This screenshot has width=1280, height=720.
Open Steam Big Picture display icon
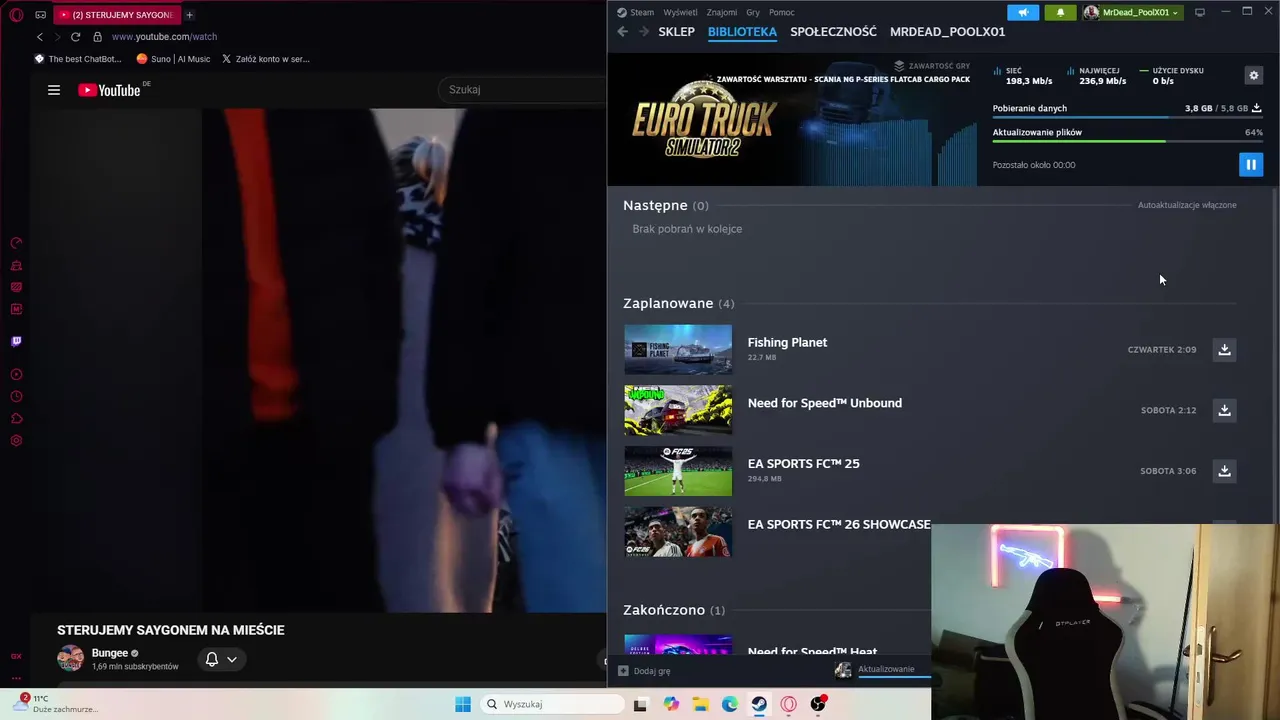pyautogui.click(x=1200, y=12)
